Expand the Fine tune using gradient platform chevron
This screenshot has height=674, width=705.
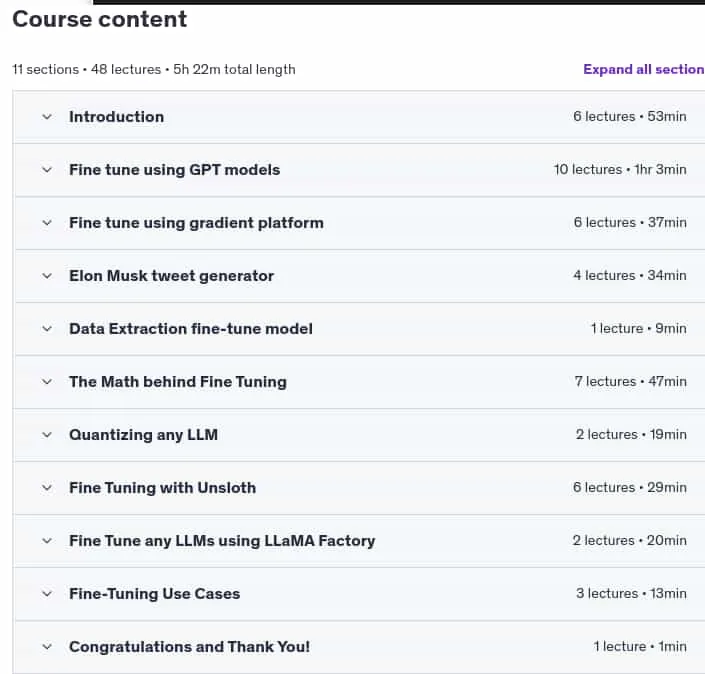[x=47, y=223]
